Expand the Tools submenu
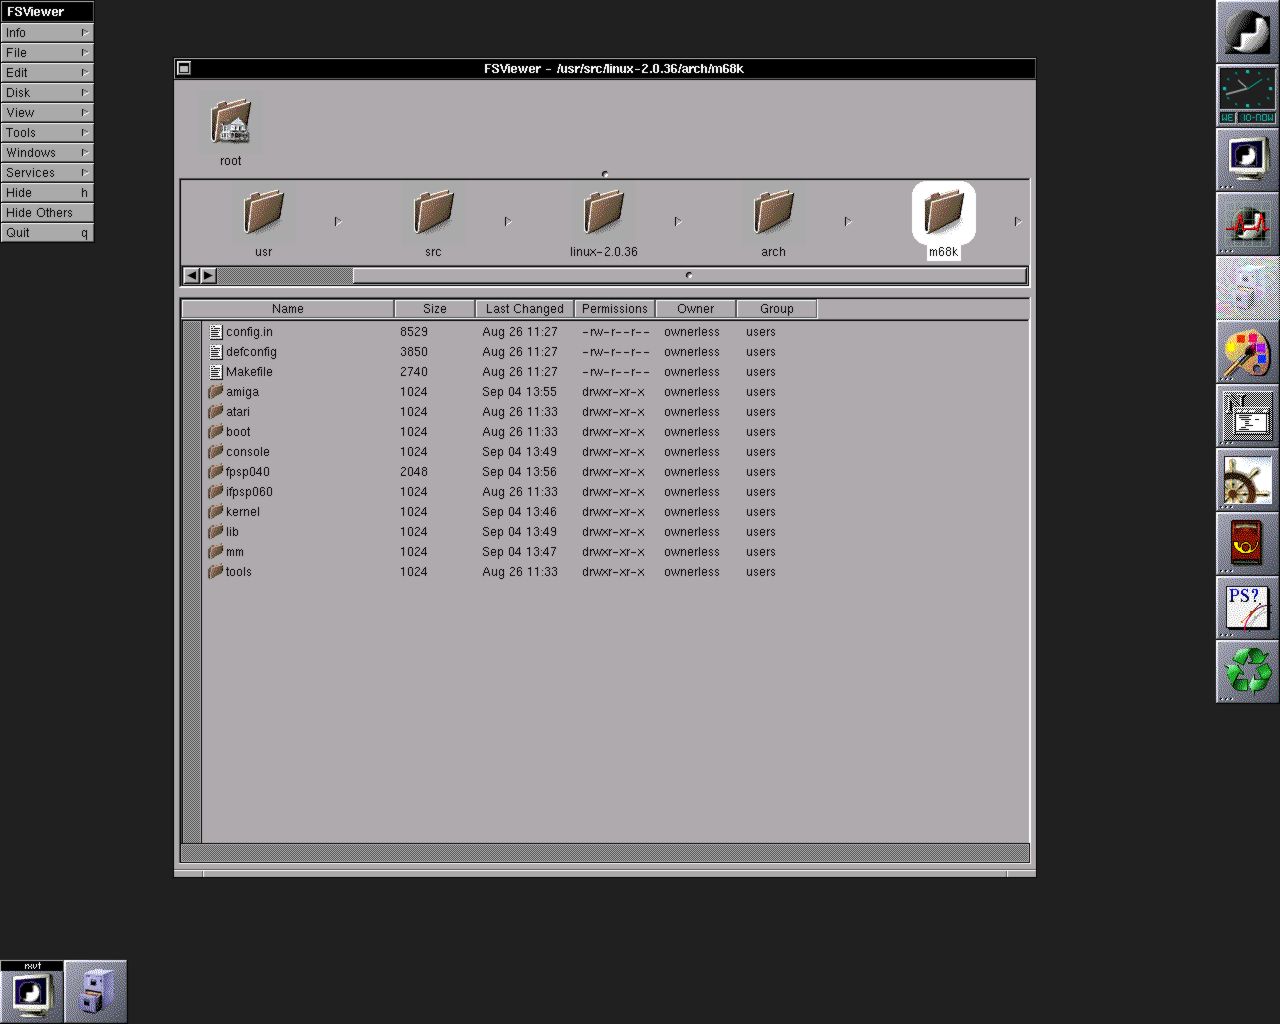The height and width of the screenshot is (1024, 1280). (x=47, y=133)
